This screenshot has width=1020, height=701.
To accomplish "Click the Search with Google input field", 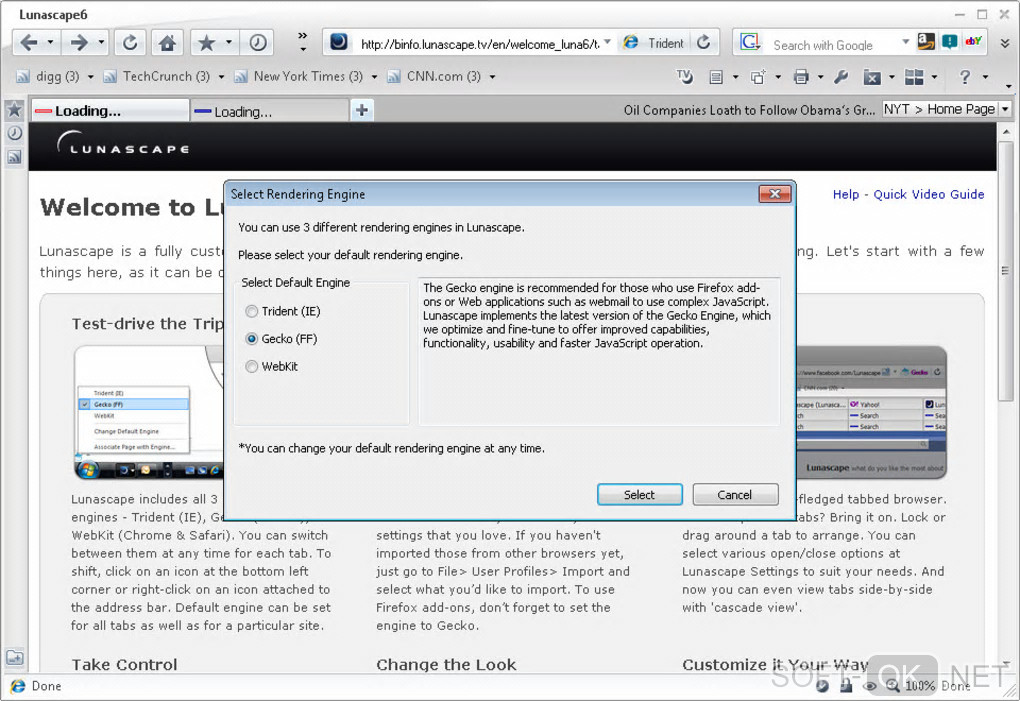I will [x=833, y=45].
